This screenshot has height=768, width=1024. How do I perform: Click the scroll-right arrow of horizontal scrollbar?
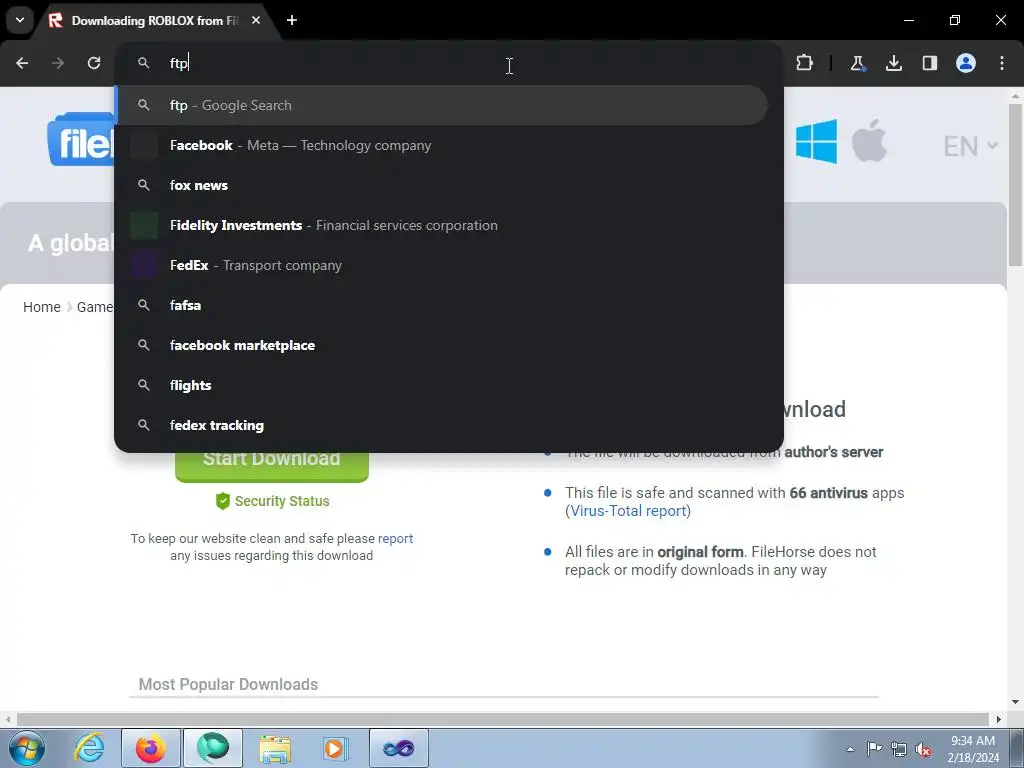999,719
